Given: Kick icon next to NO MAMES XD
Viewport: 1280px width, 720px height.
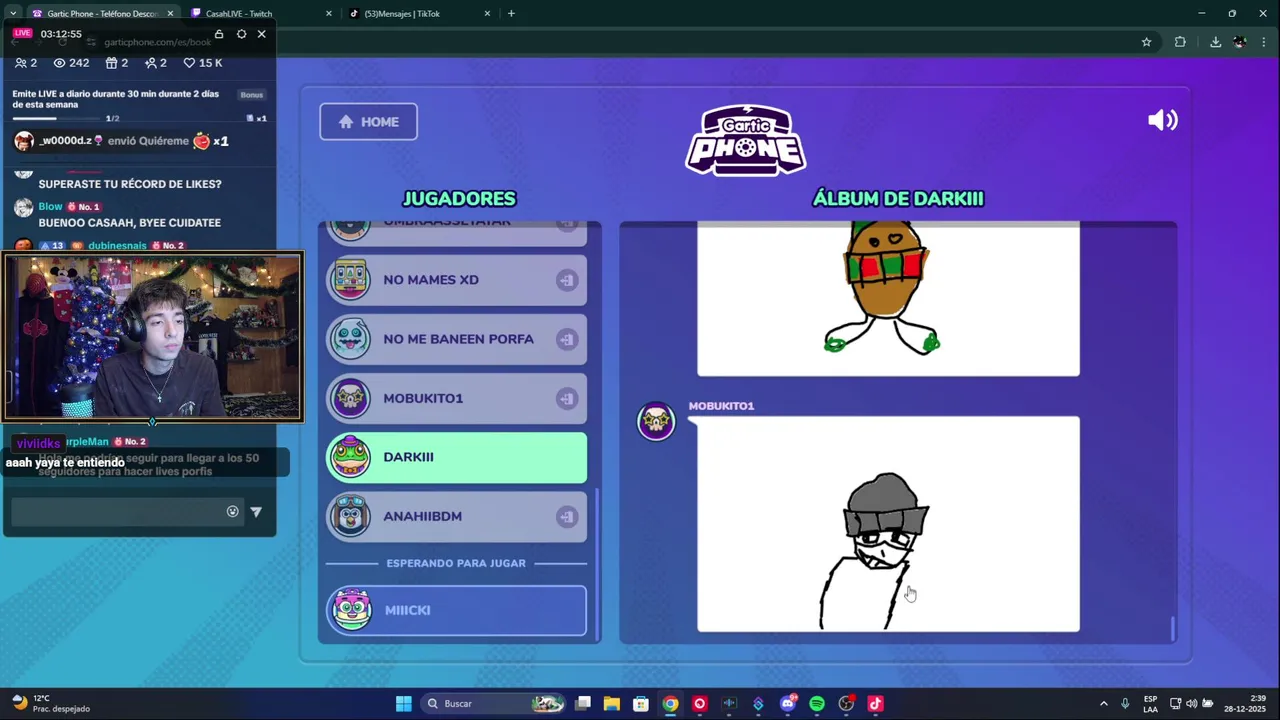Looking at the screenshot, I should point(567,280).
